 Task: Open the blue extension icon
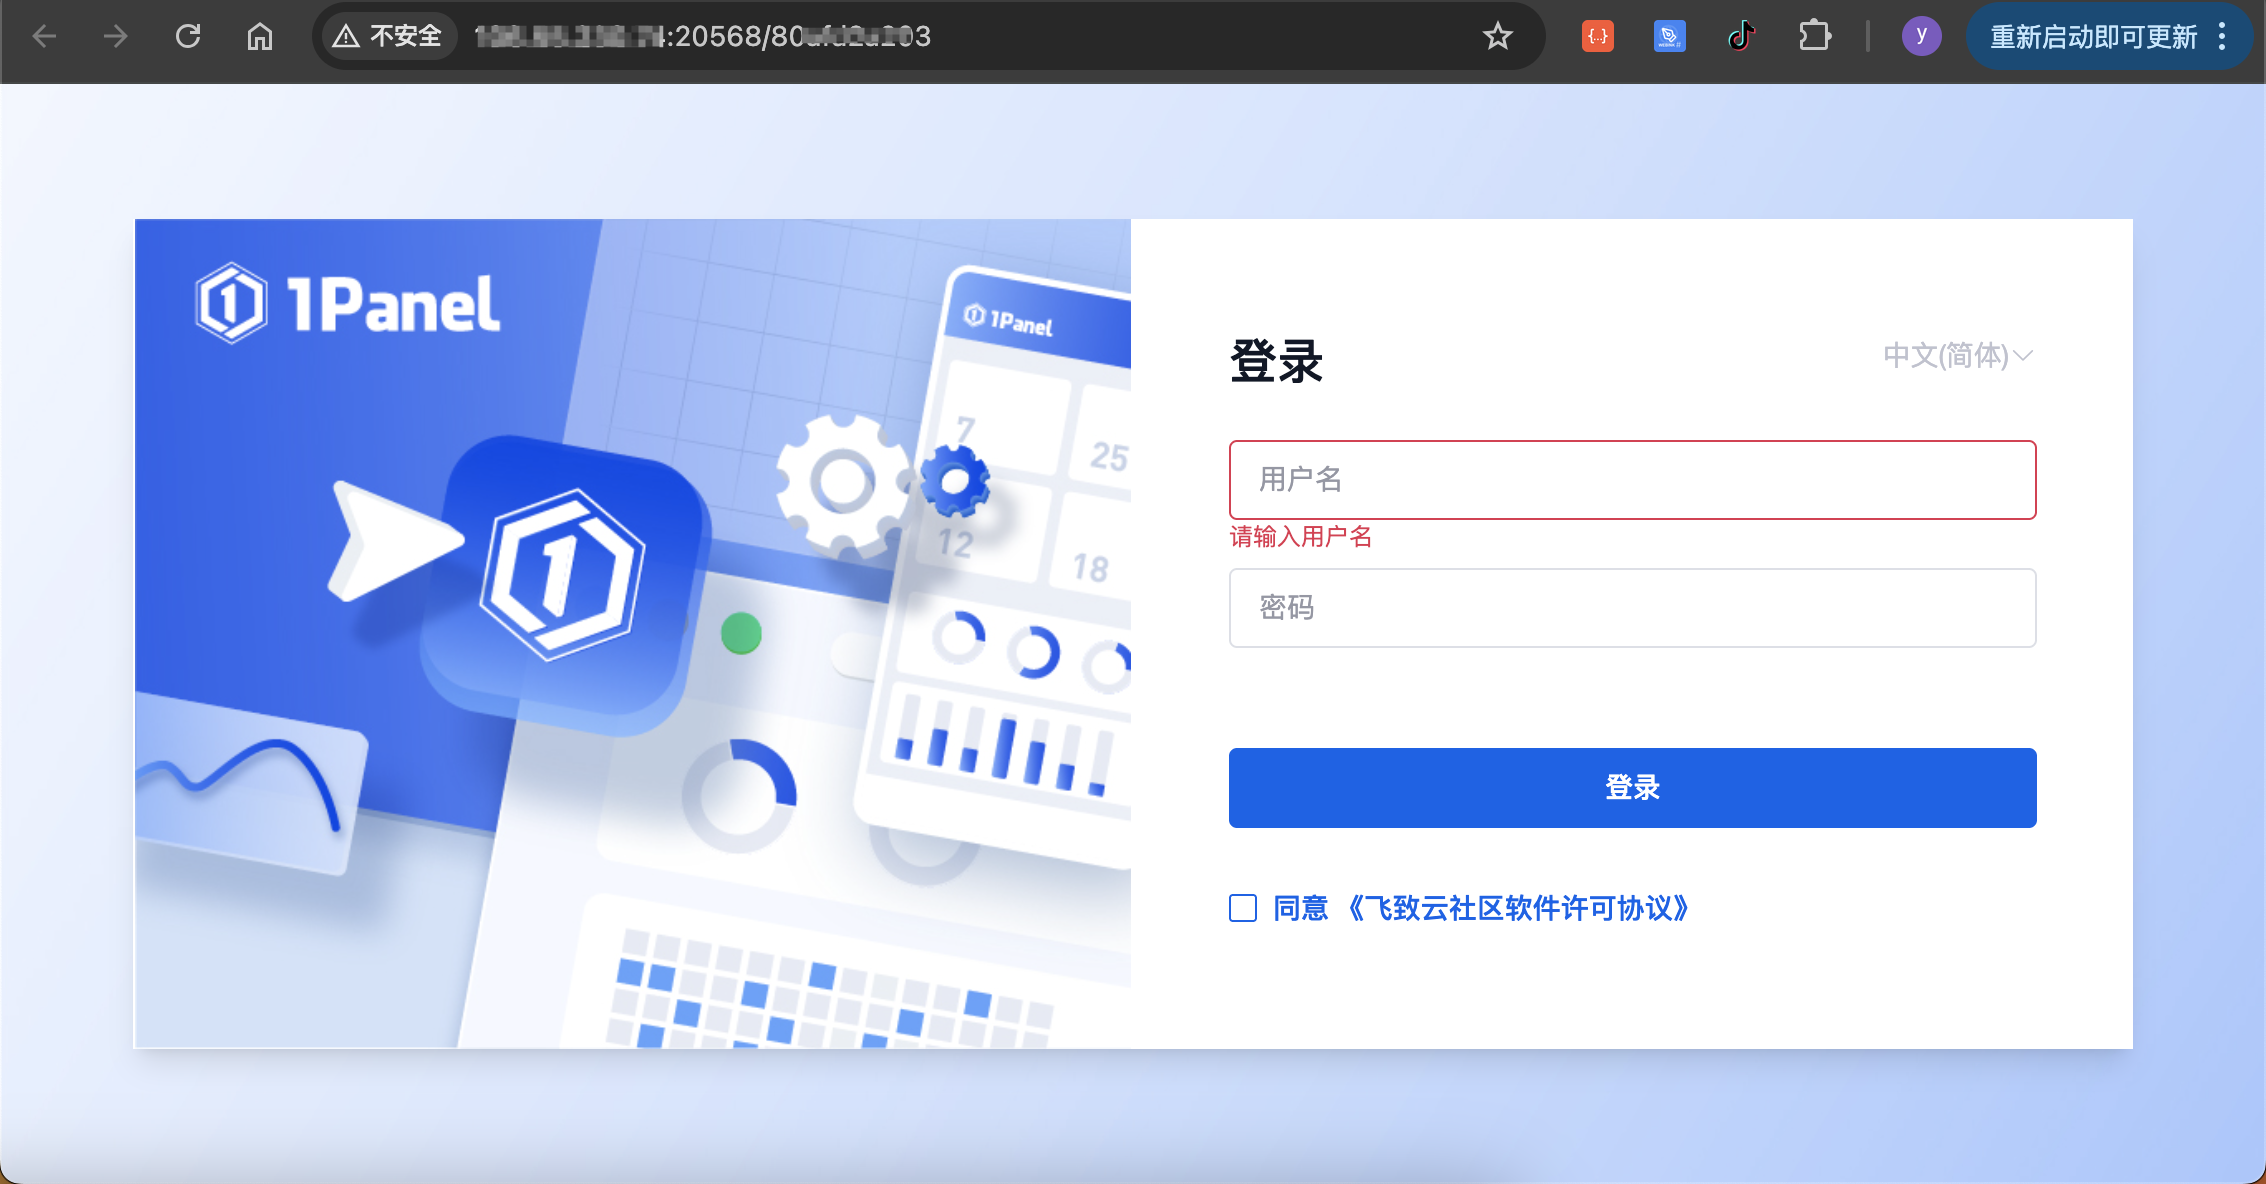[1669, 37]
